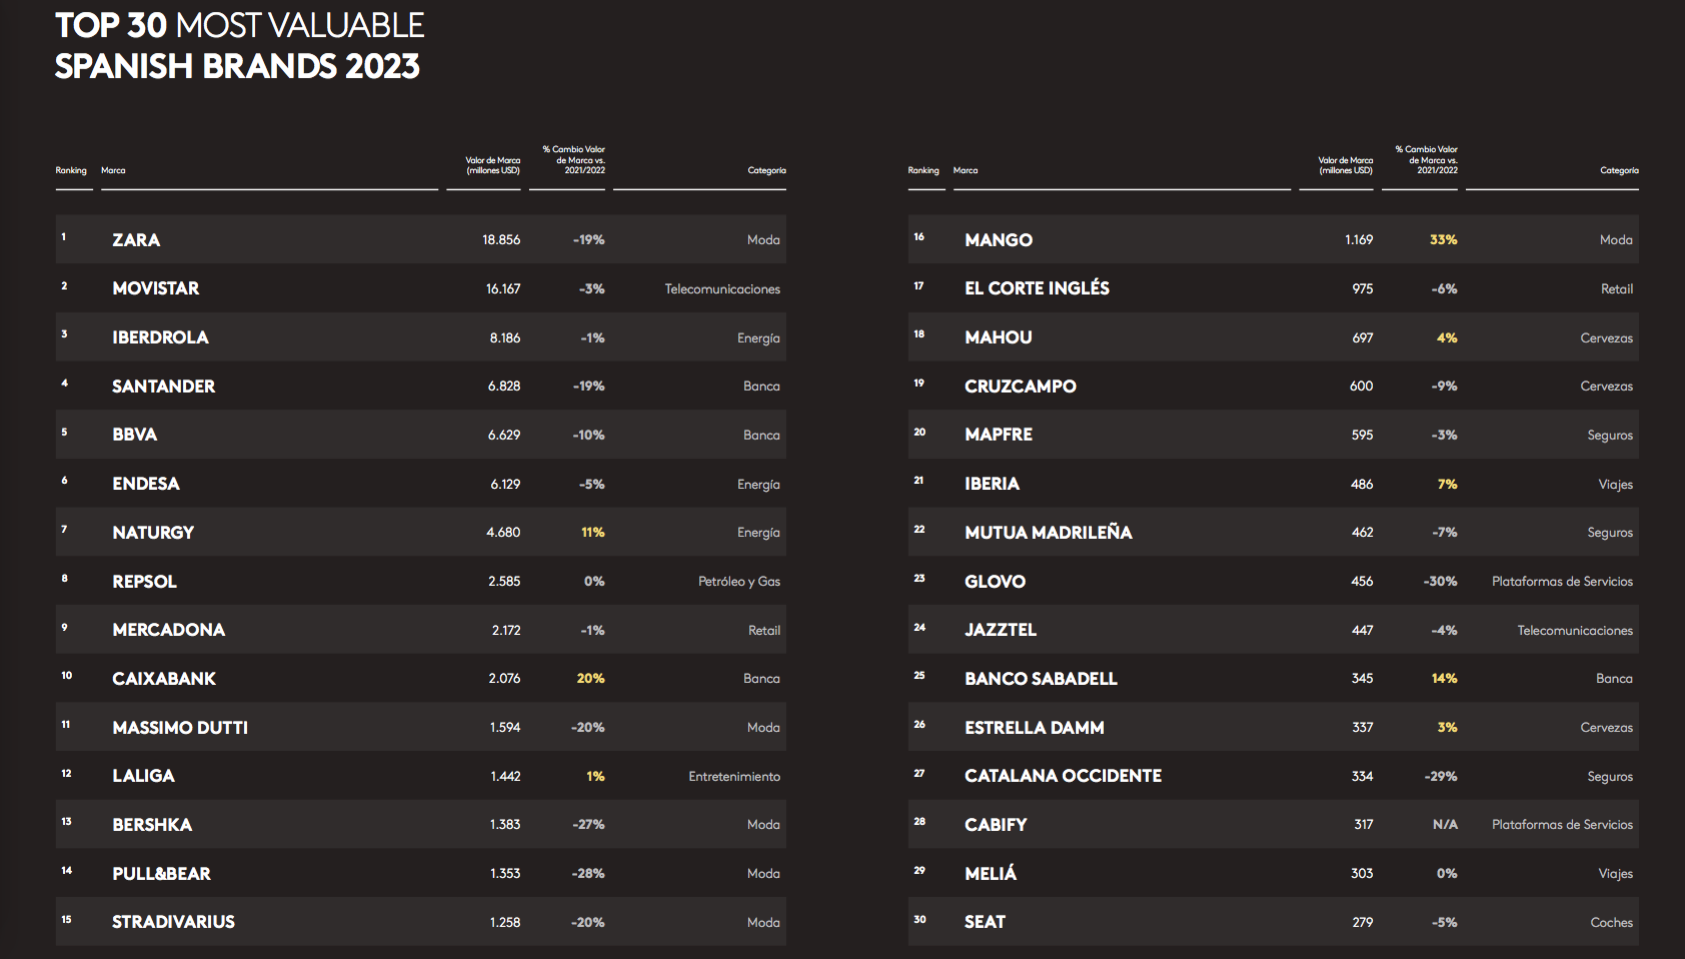Click Naturgy's 11% change value
Screen dimensions: 1685x959
(593, 532)
